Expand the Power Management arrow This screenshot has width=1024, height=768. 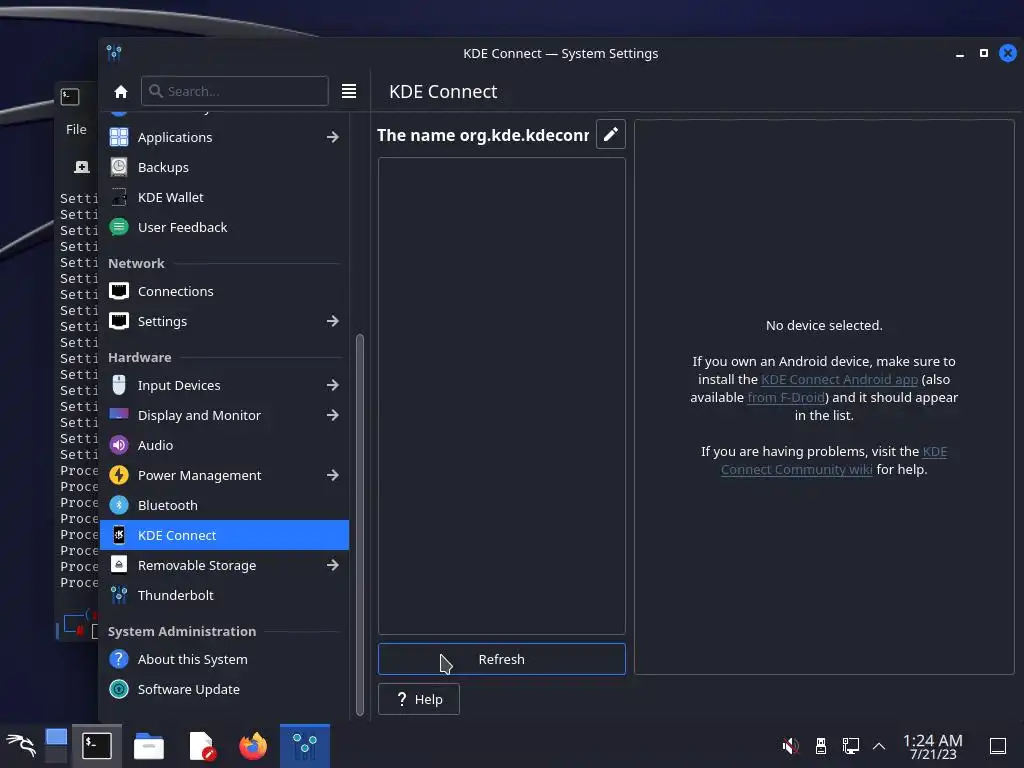pyautogui.click(x=332, y=475)
